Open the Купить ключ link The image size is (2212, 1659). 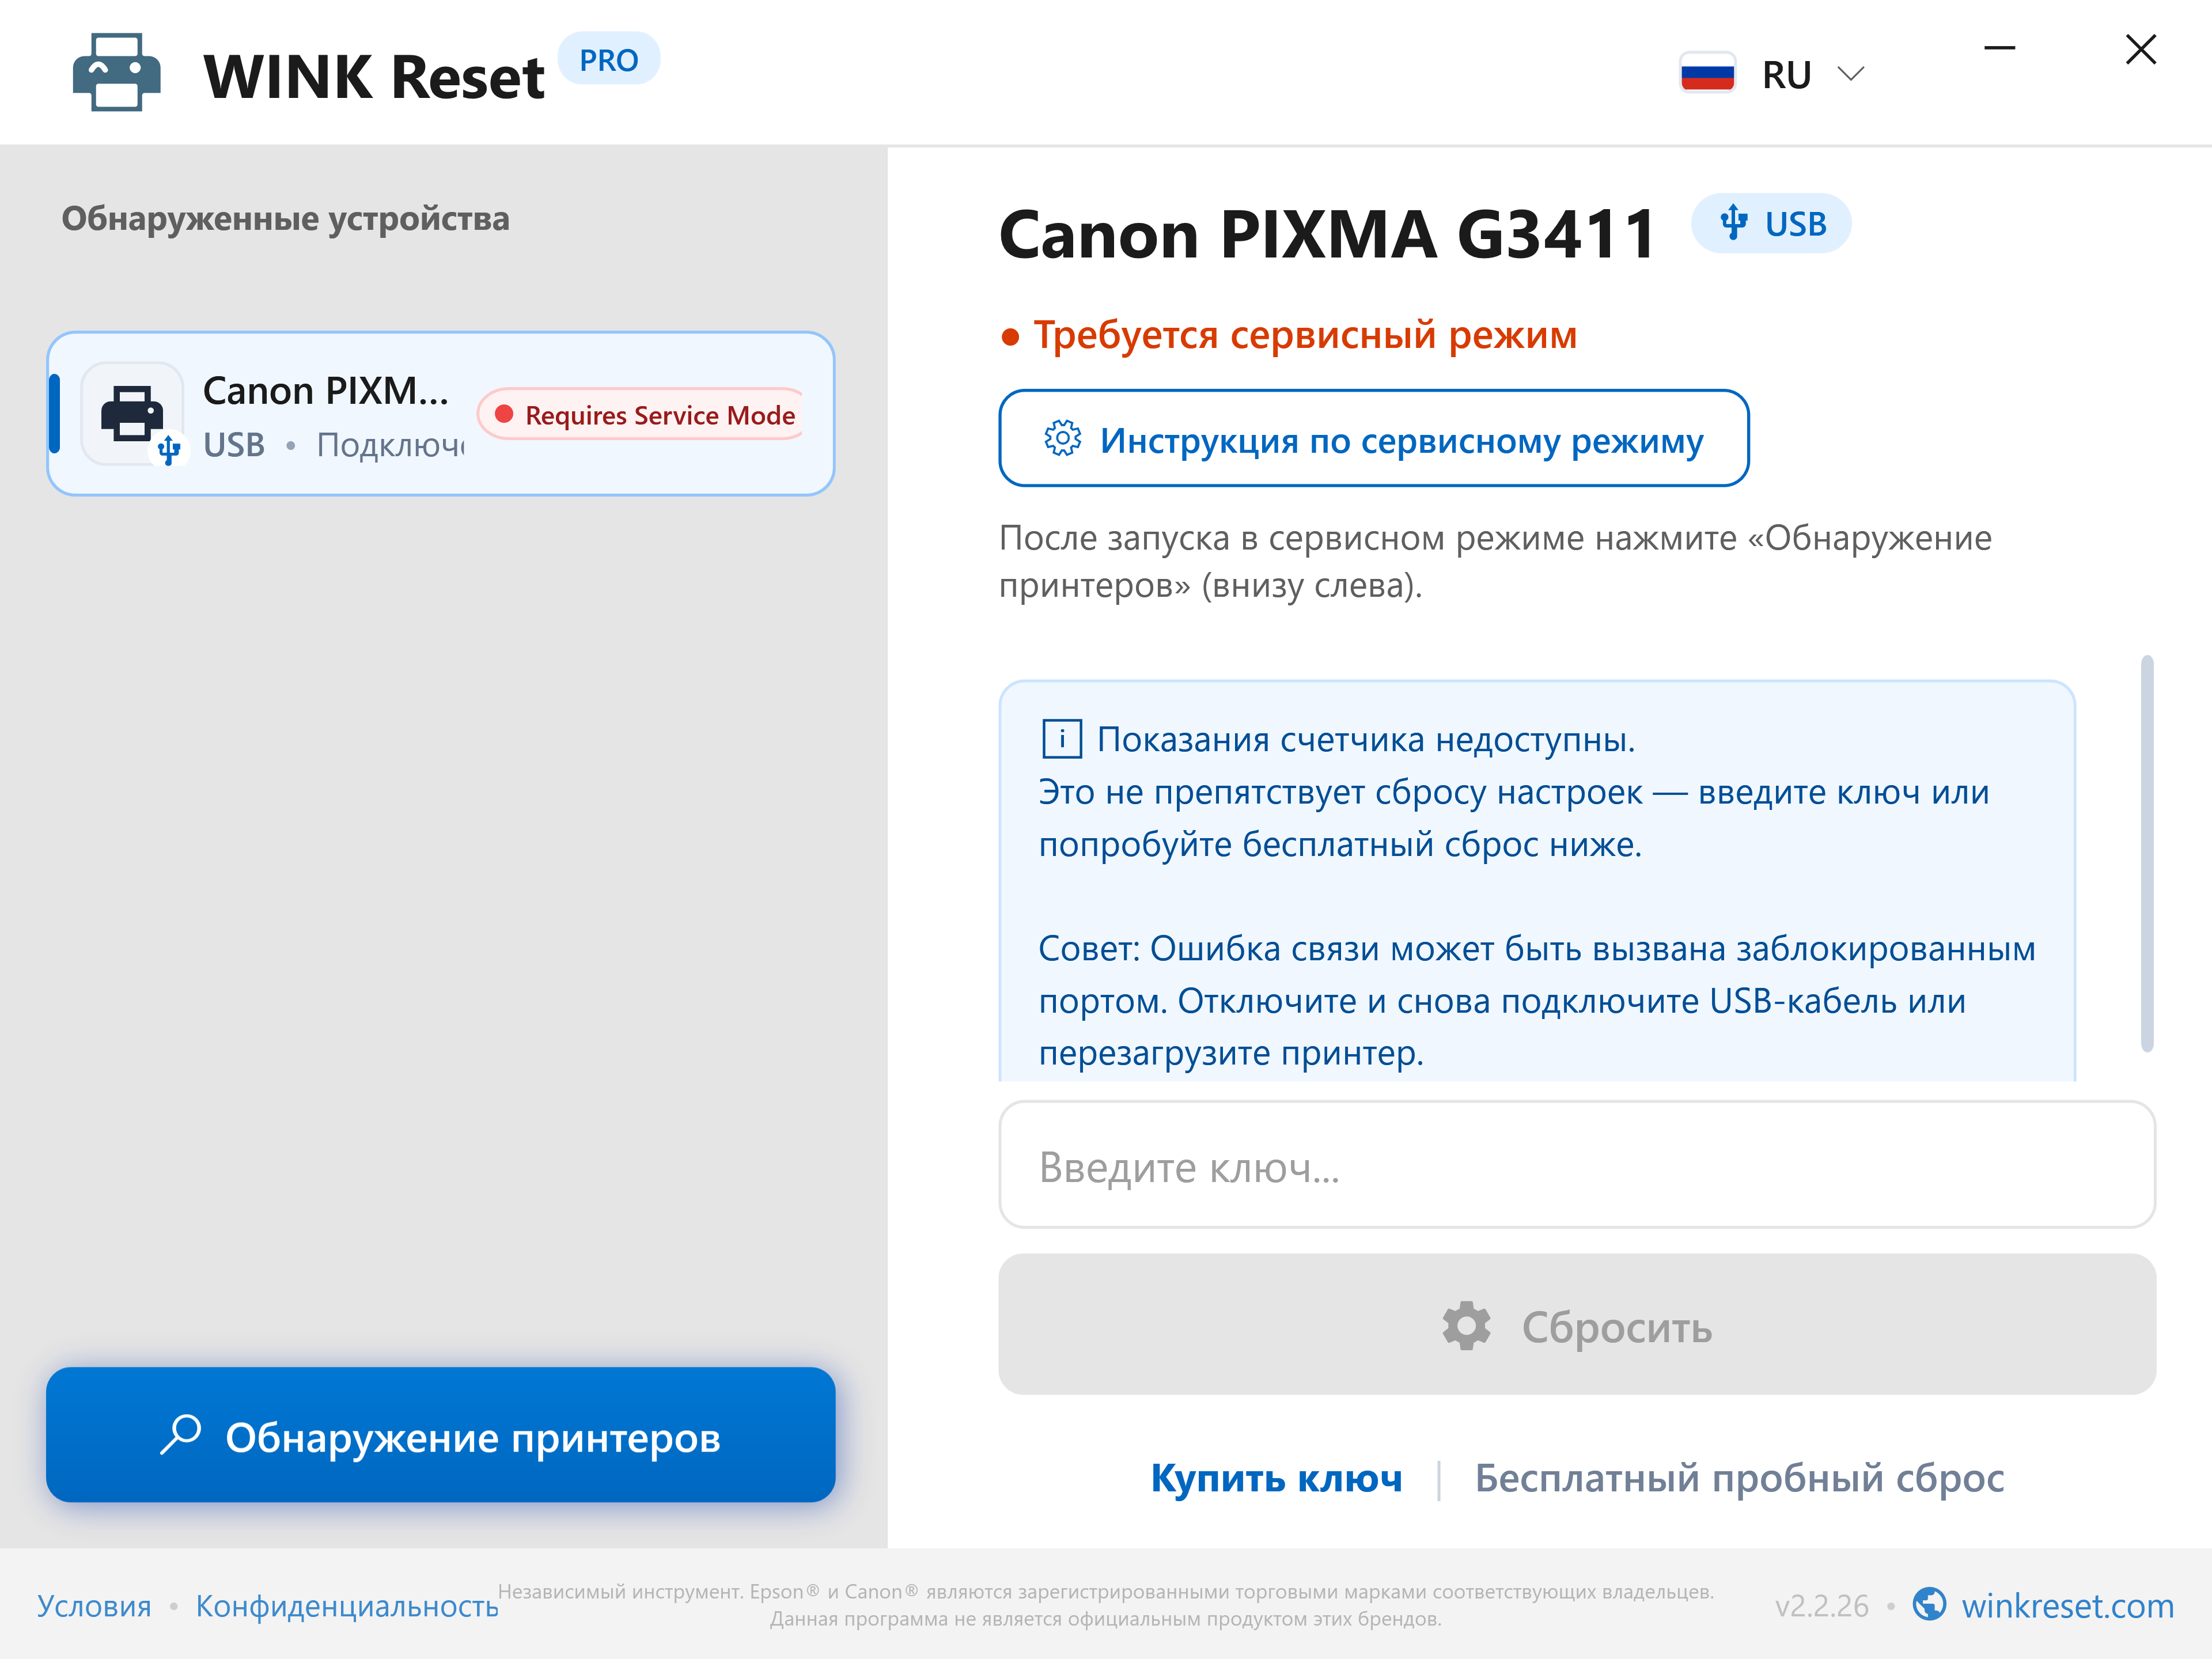(x=1276, y=1478)
